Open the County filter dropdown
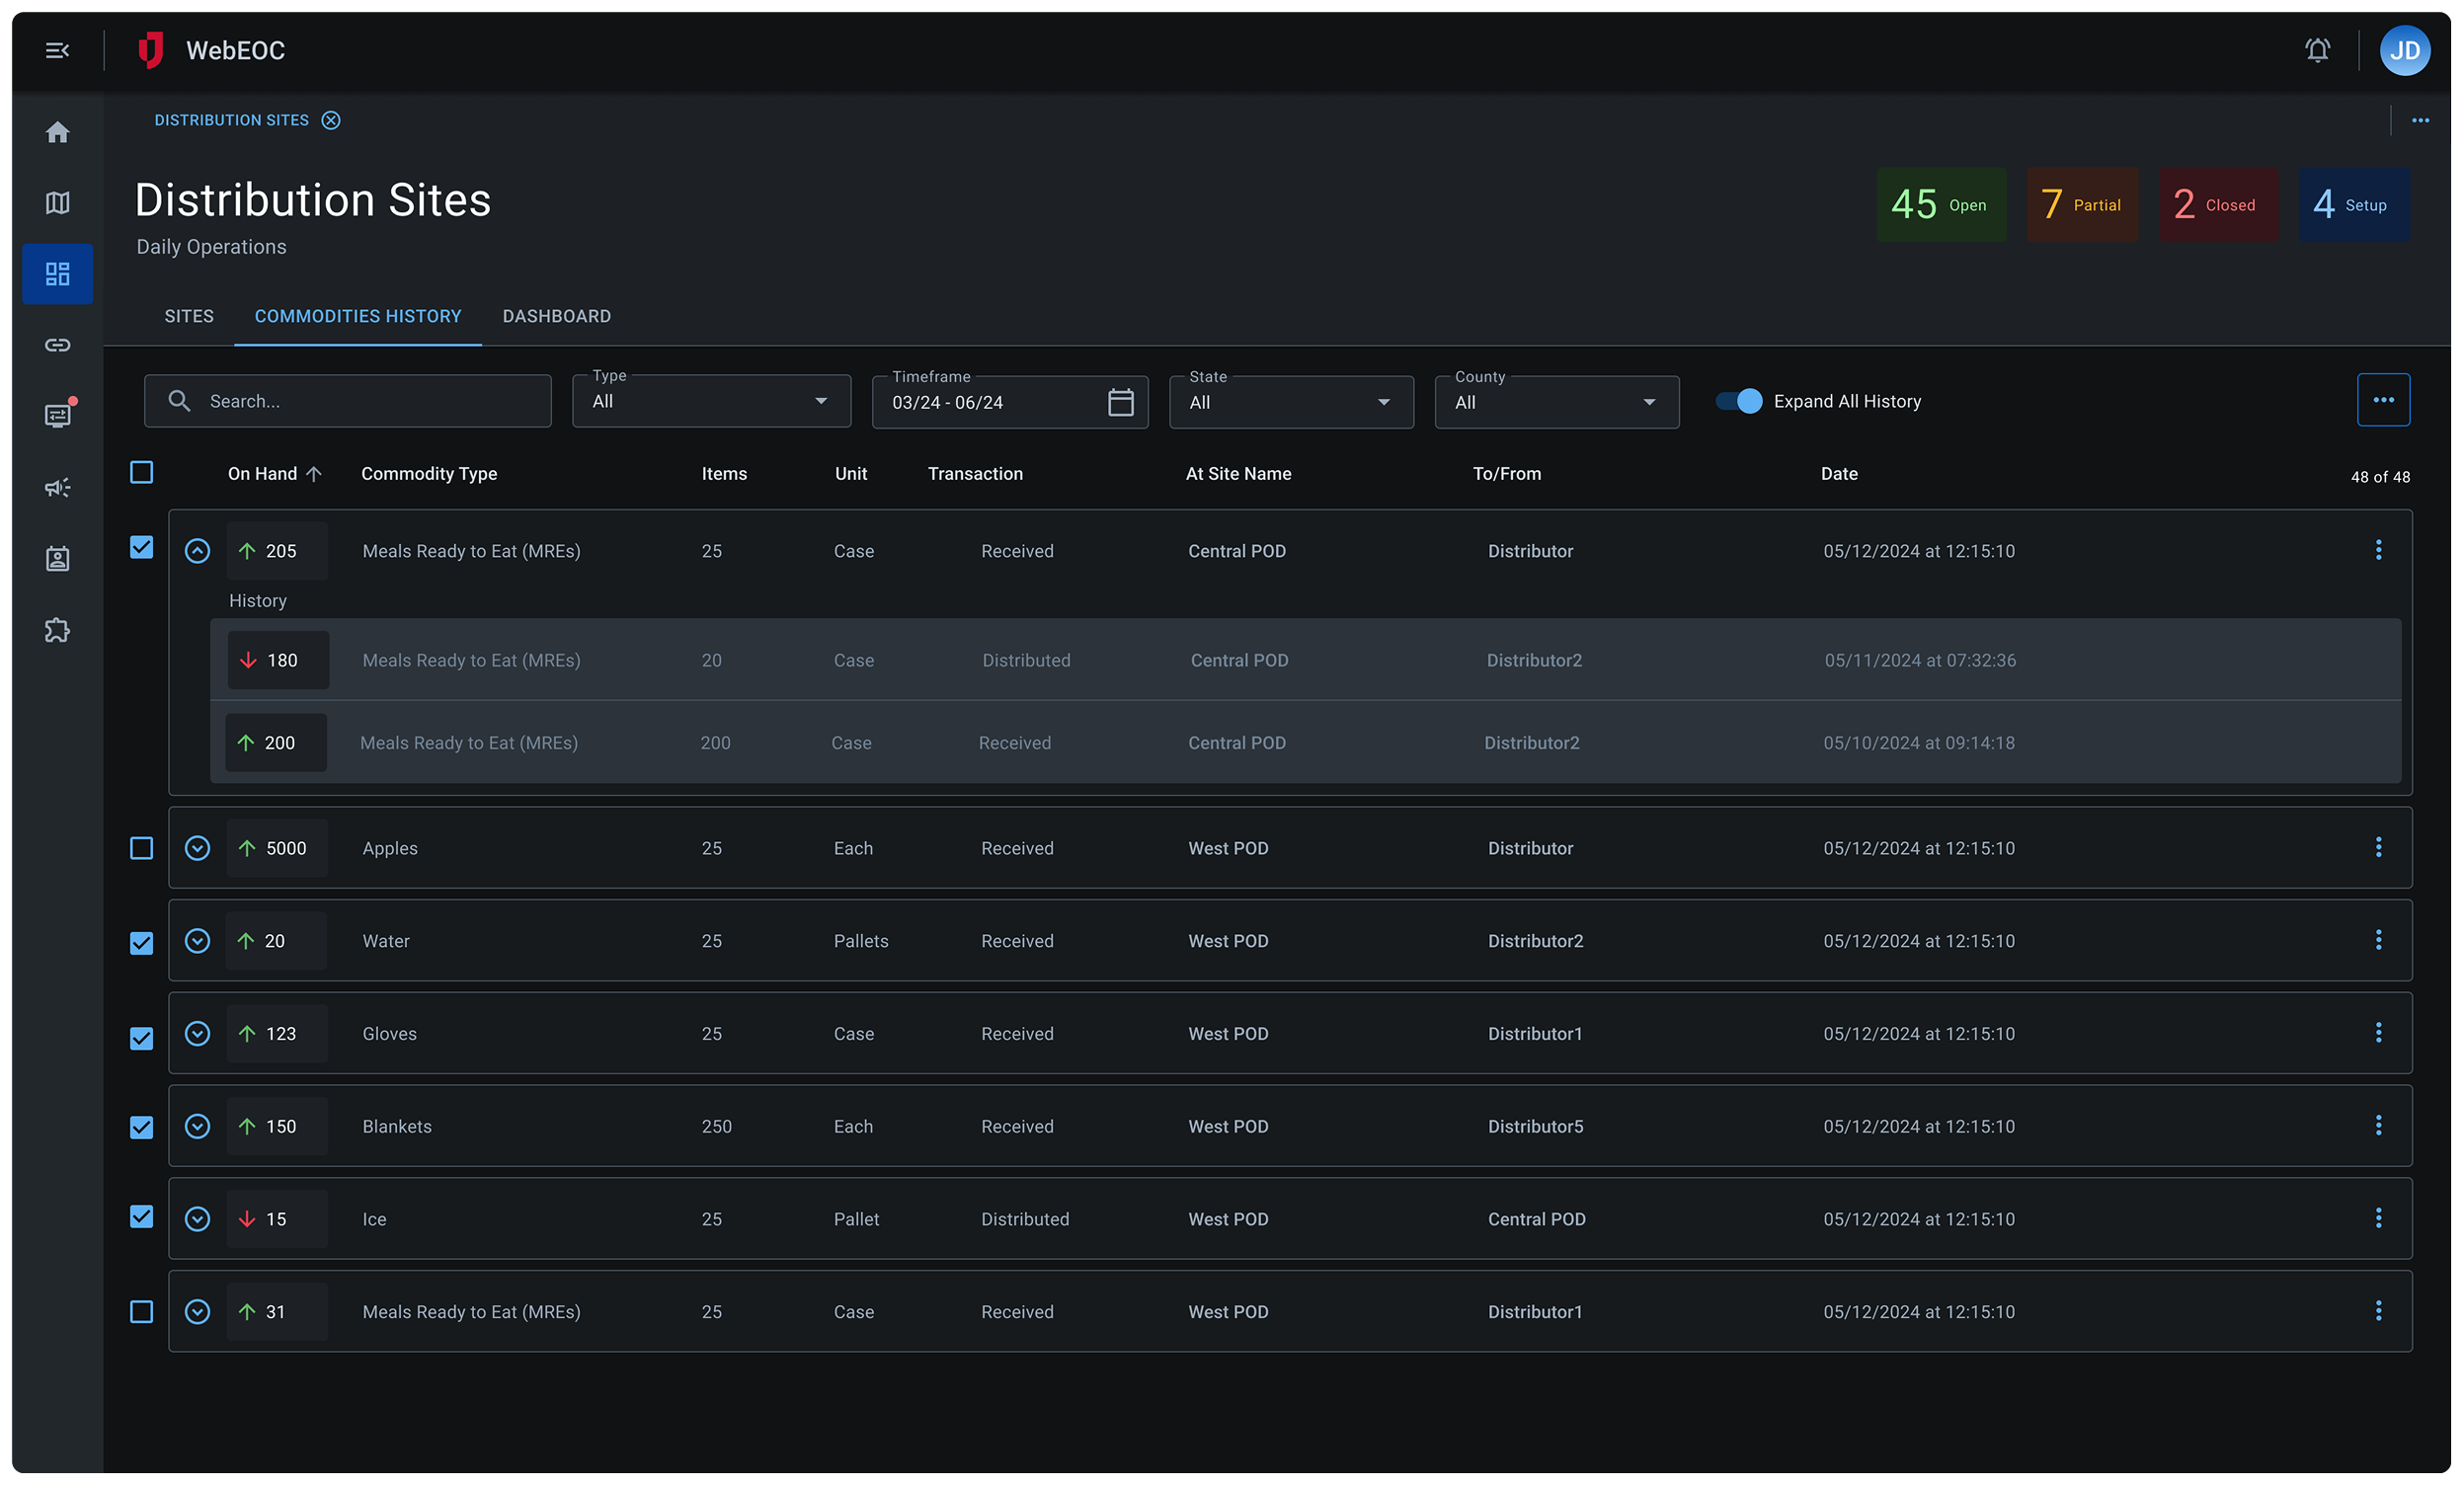 1556,402
